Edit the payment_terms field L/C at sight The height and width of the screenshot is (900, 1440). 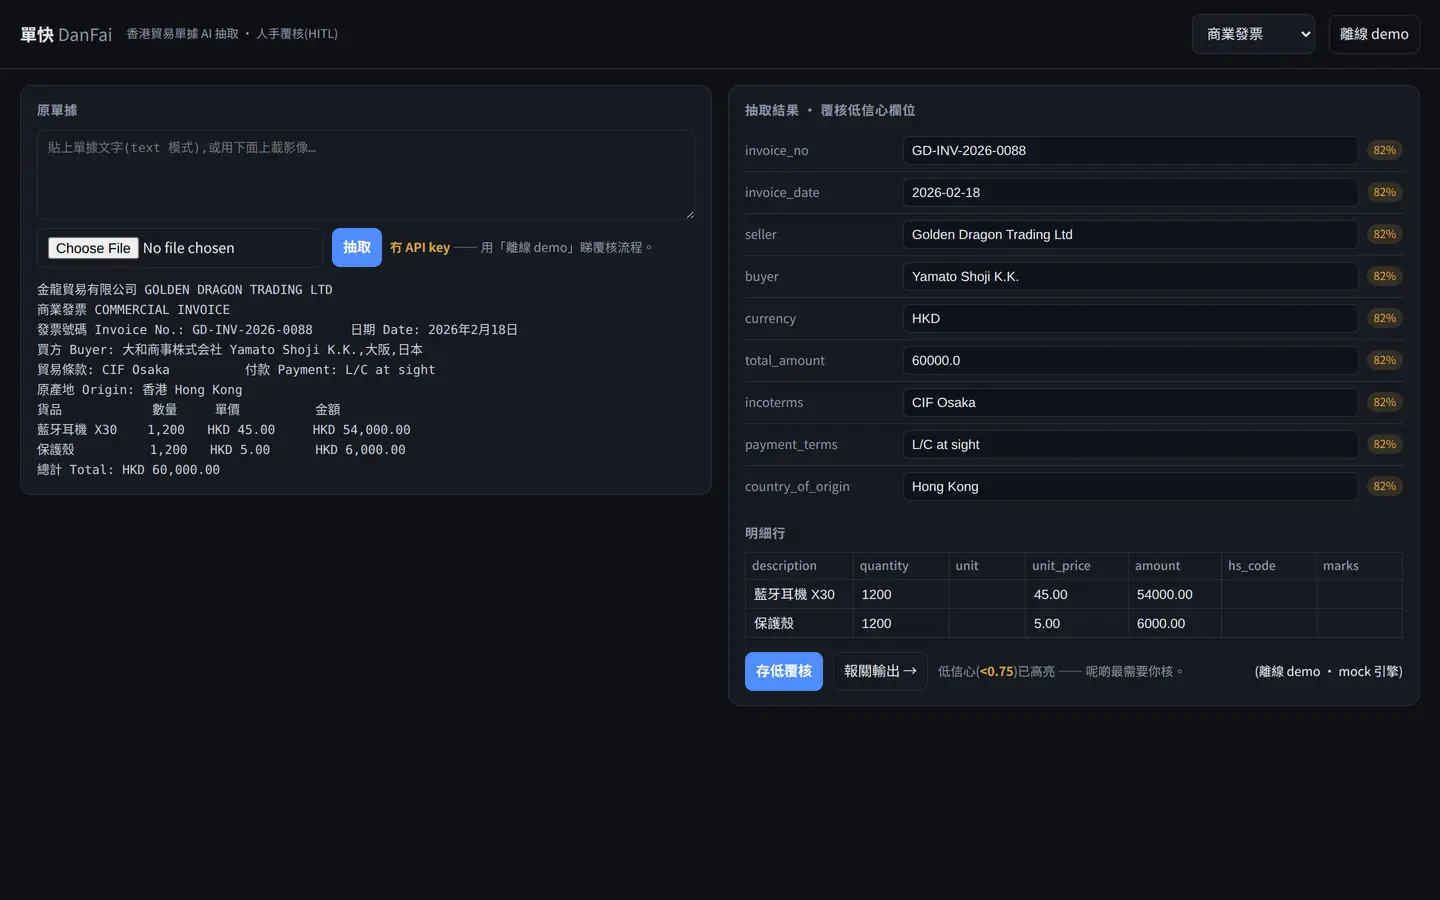tap(1130, 444)
